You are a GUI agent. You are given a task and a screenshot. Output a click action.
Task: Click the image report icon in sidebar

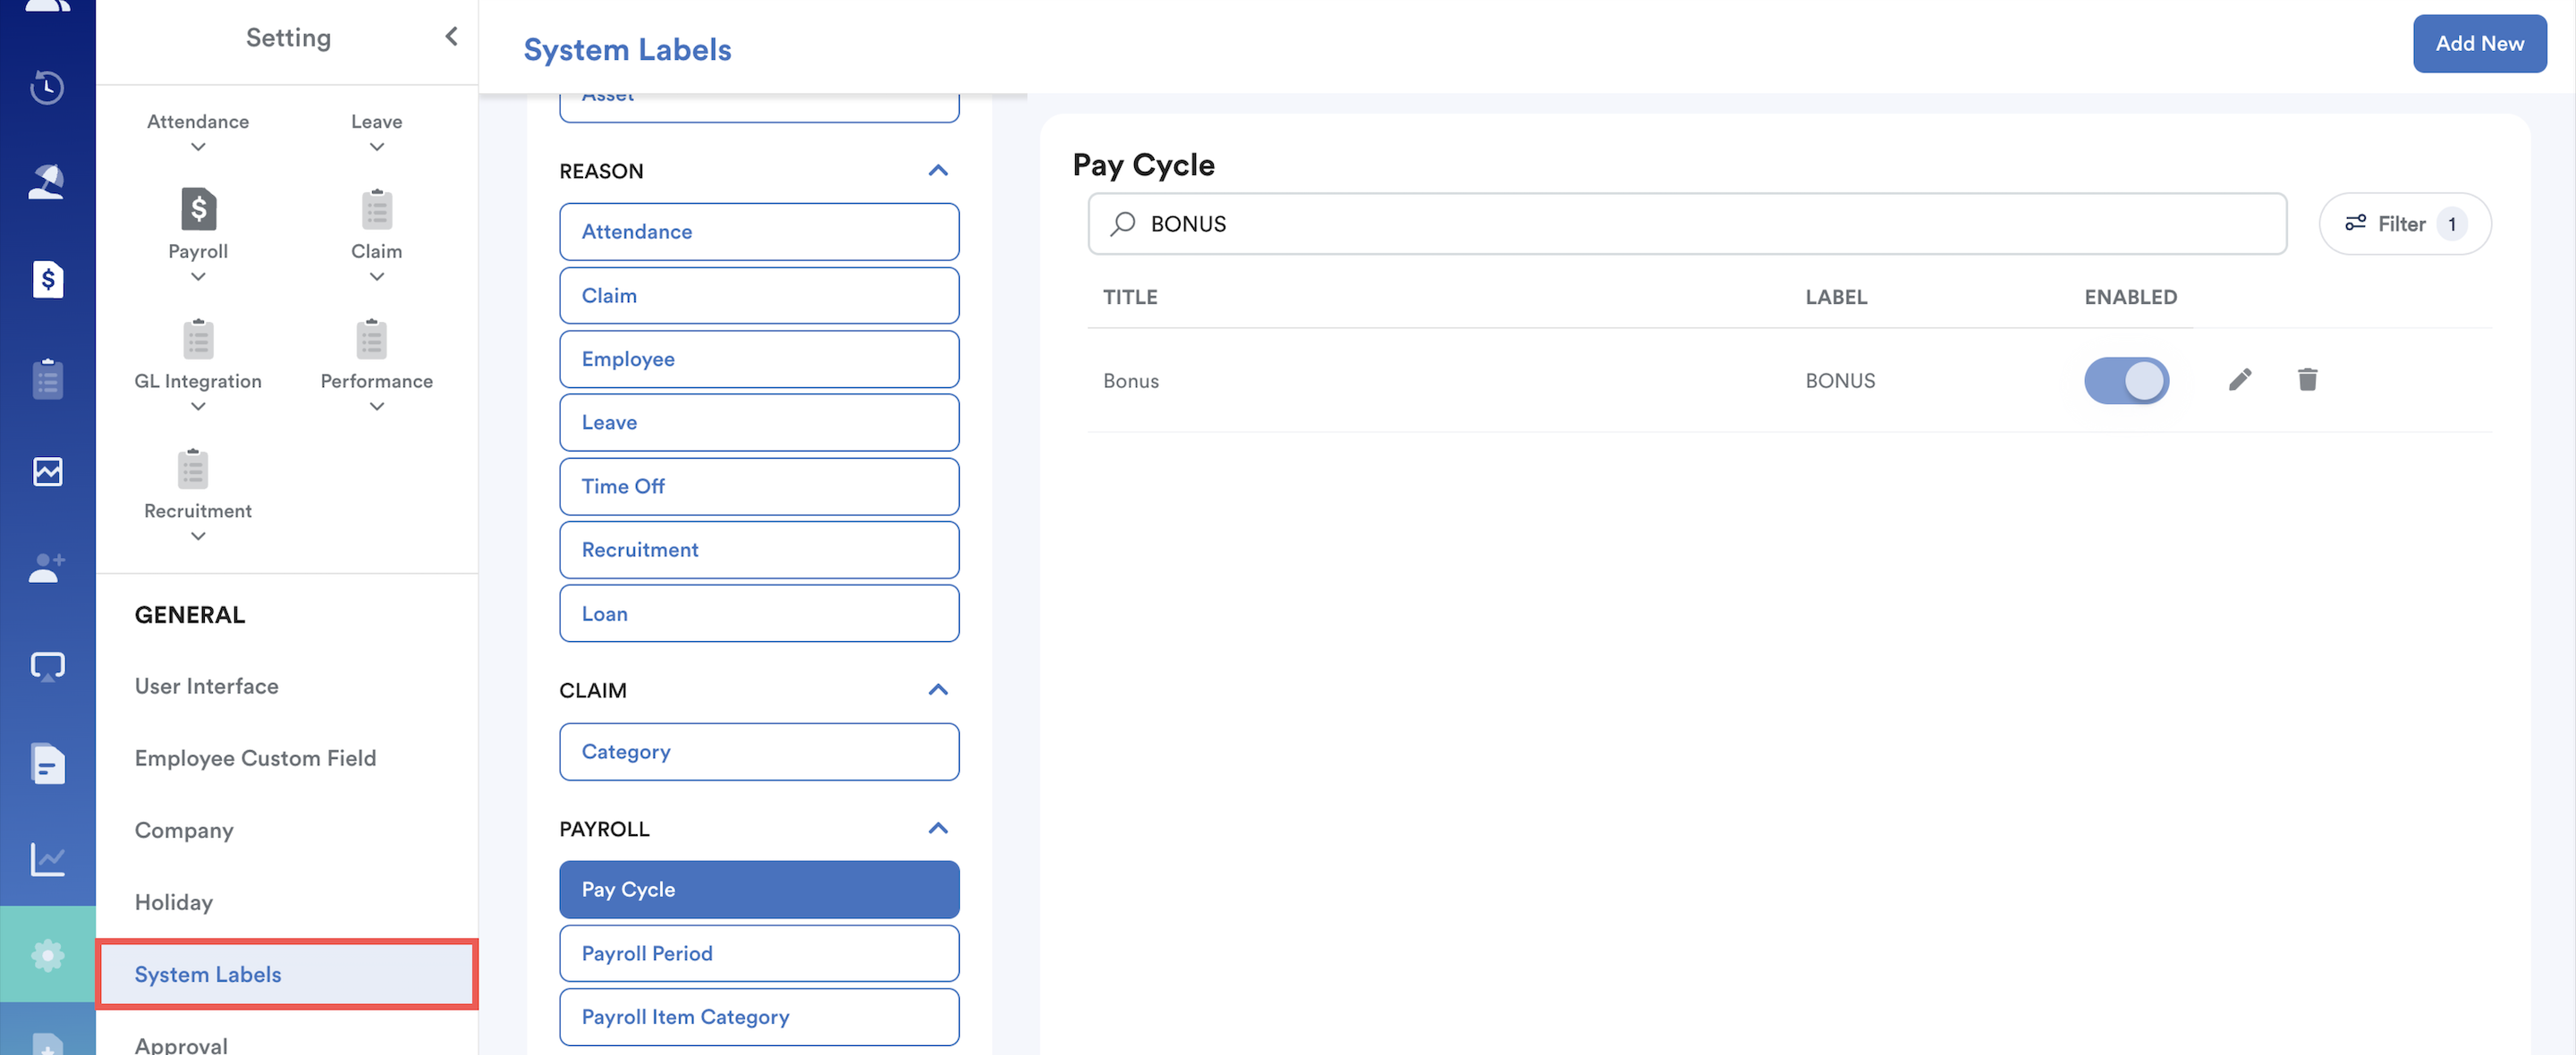[47, 471]
